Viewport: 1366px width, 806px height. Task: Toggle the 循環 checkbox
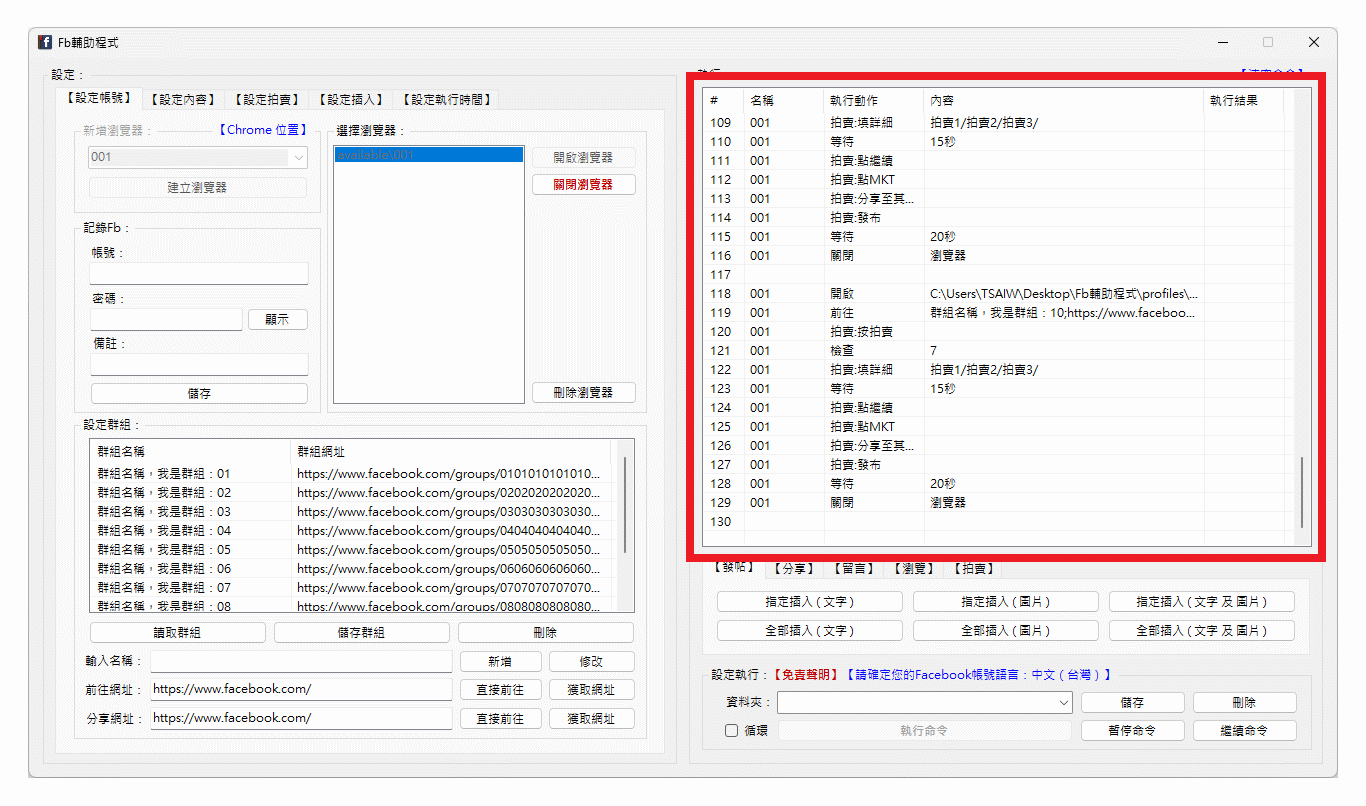click(732, 731)
